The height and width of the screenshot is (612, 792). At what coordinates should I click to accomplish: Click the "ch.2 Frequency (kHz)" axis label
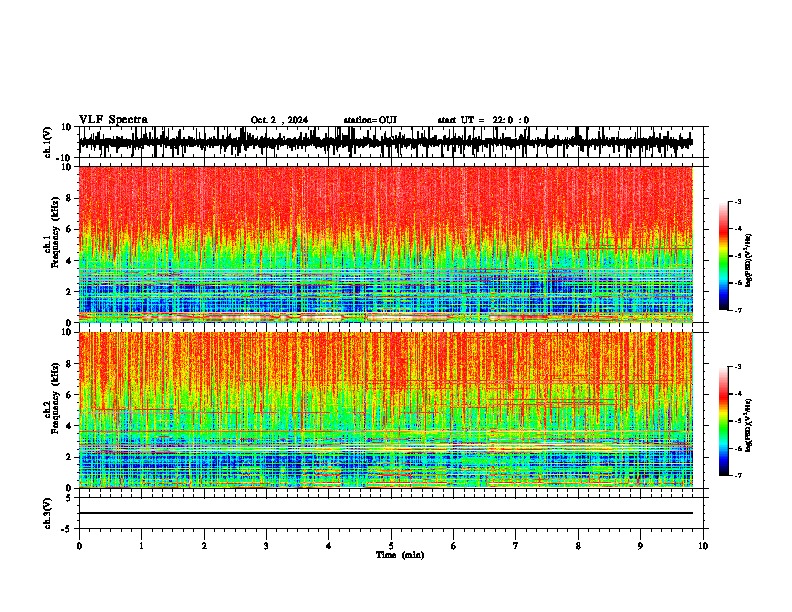coord(52,399)
